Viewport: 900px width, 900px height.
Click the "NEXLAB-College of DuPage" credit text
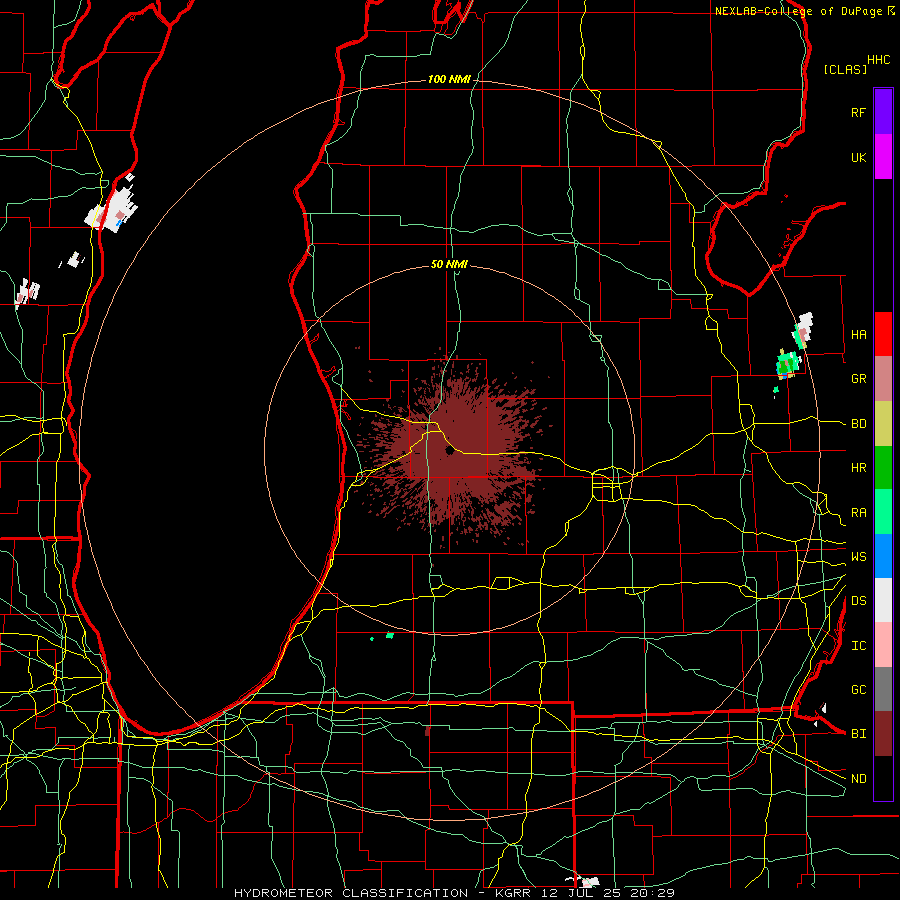pos(798,11)
